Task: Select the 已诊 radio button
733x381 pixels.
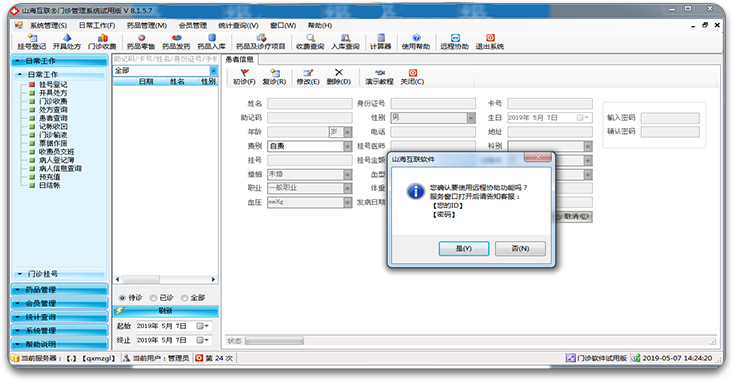Action: [x=153, y=298]
